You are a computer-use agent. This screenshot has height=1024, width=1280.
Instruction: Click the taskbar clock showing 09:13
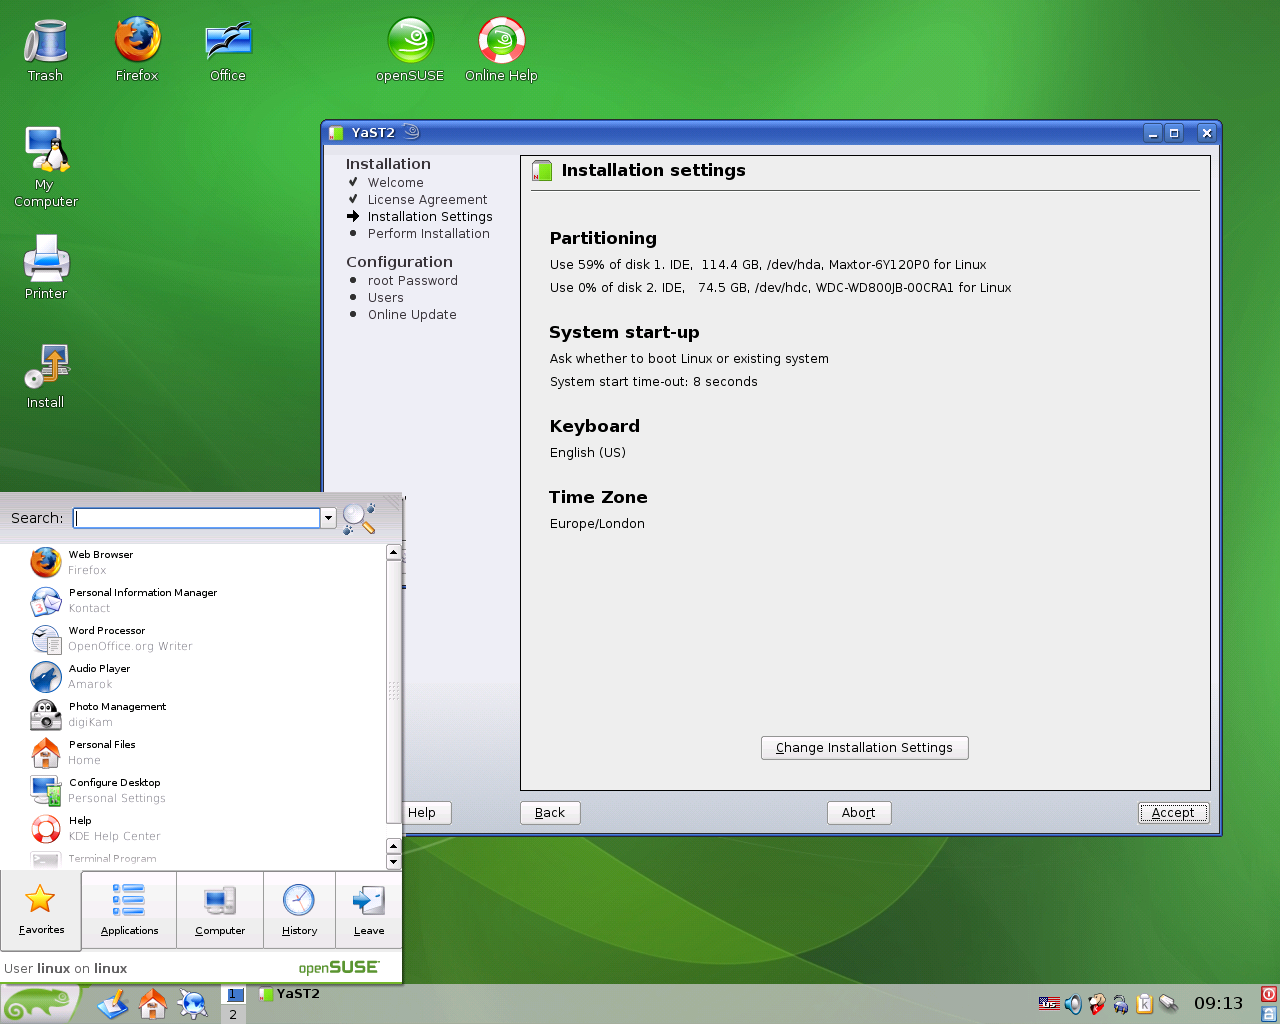(x=1218, y=1004)
